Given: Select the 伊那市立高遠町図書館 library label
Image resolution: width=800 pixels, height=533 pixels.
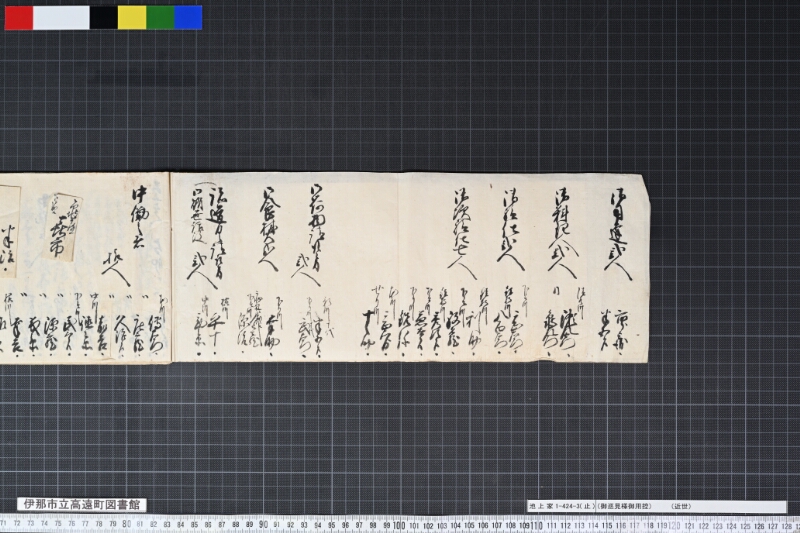Looking at the screenshot, I should [82, 505].
